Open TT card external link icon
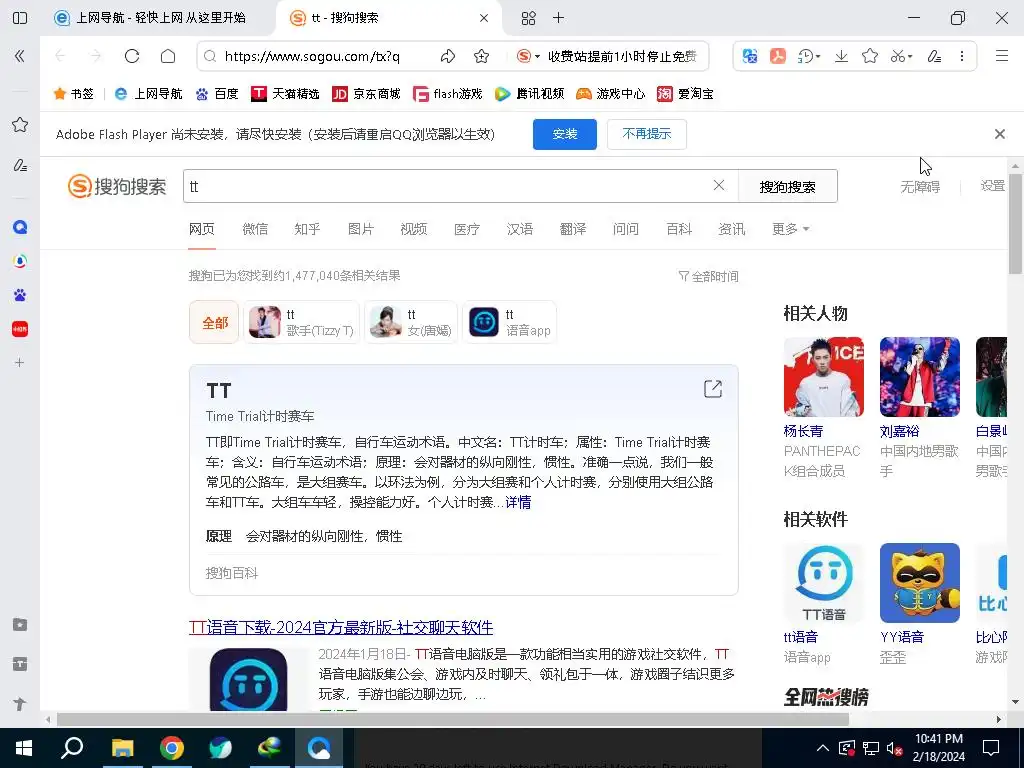 tap(712, 389)
